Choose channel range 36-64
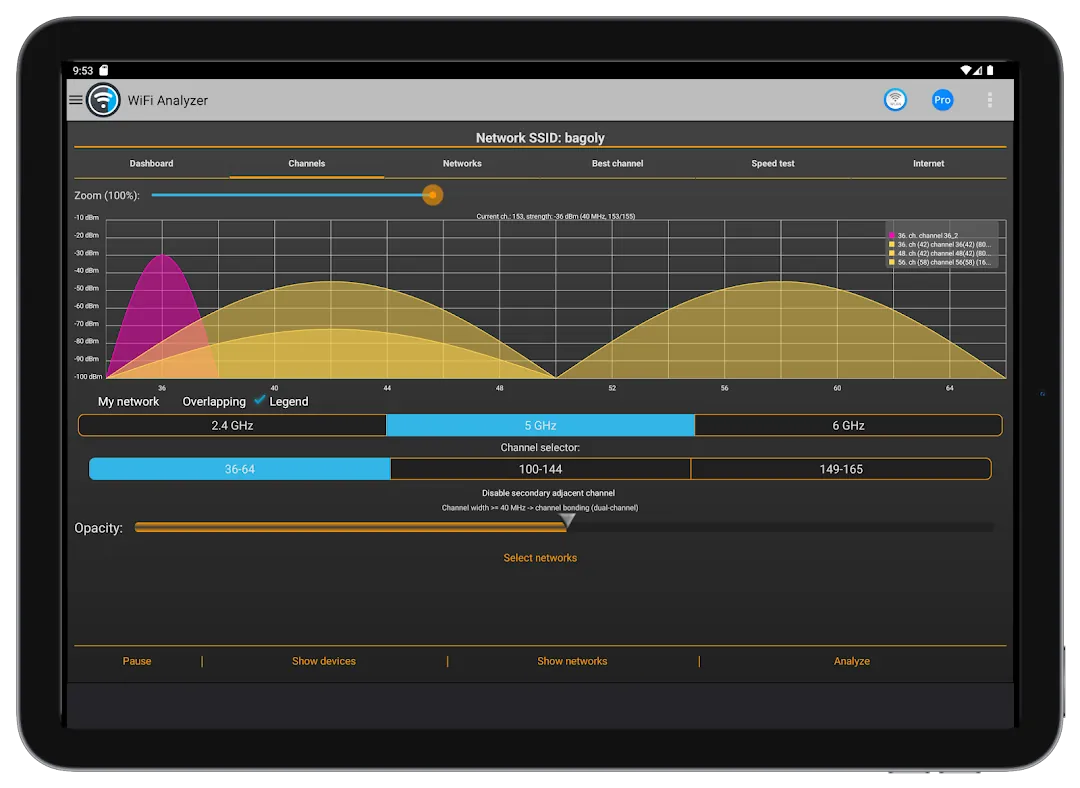This screenshot has width=1080, height=788. point(240,469)
